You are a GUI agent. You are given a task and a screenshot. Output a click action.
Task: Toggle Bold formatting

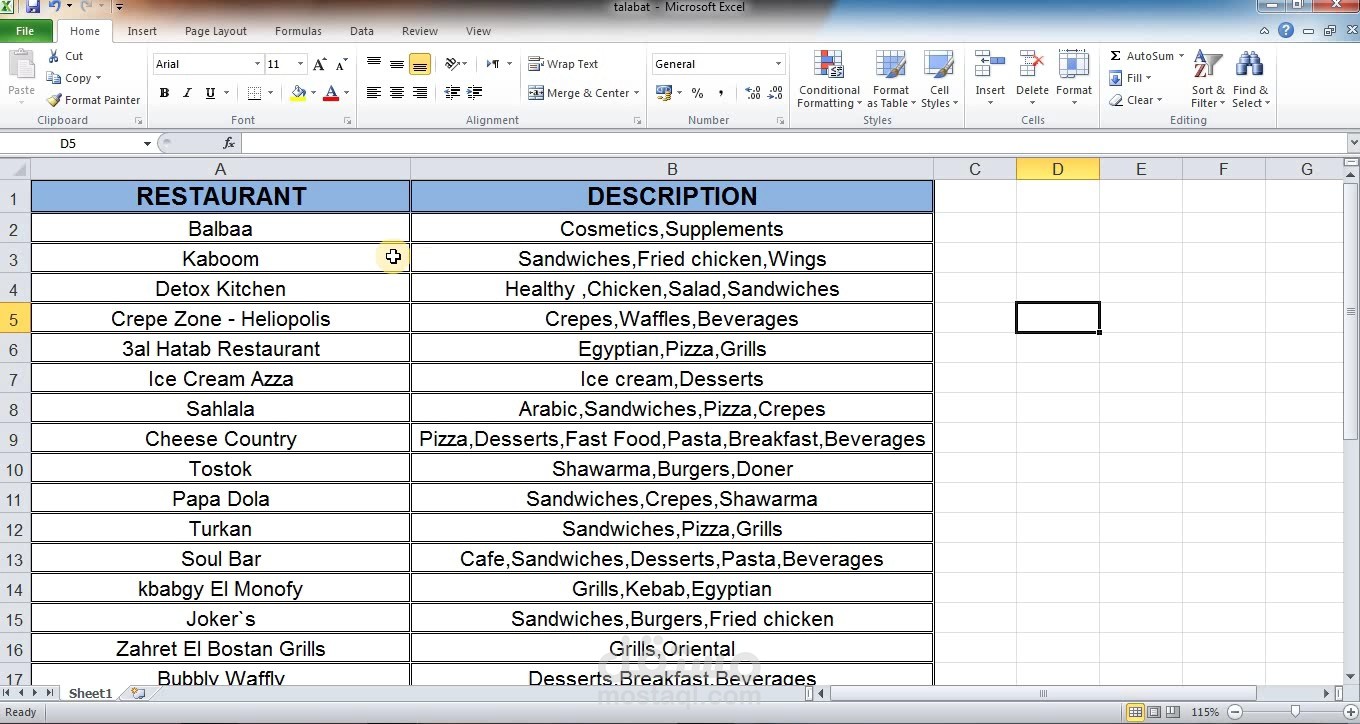click(164, 93)
